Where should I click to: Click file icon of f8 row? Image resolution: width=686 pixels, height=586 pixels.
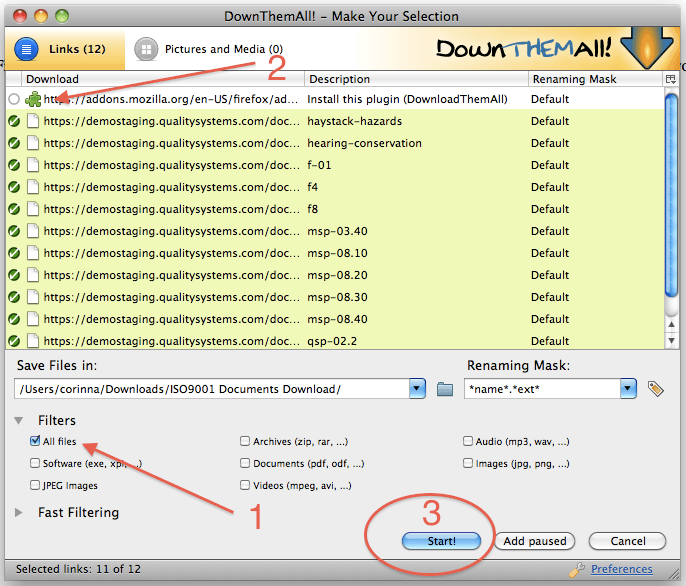click(x=33, y=209)
